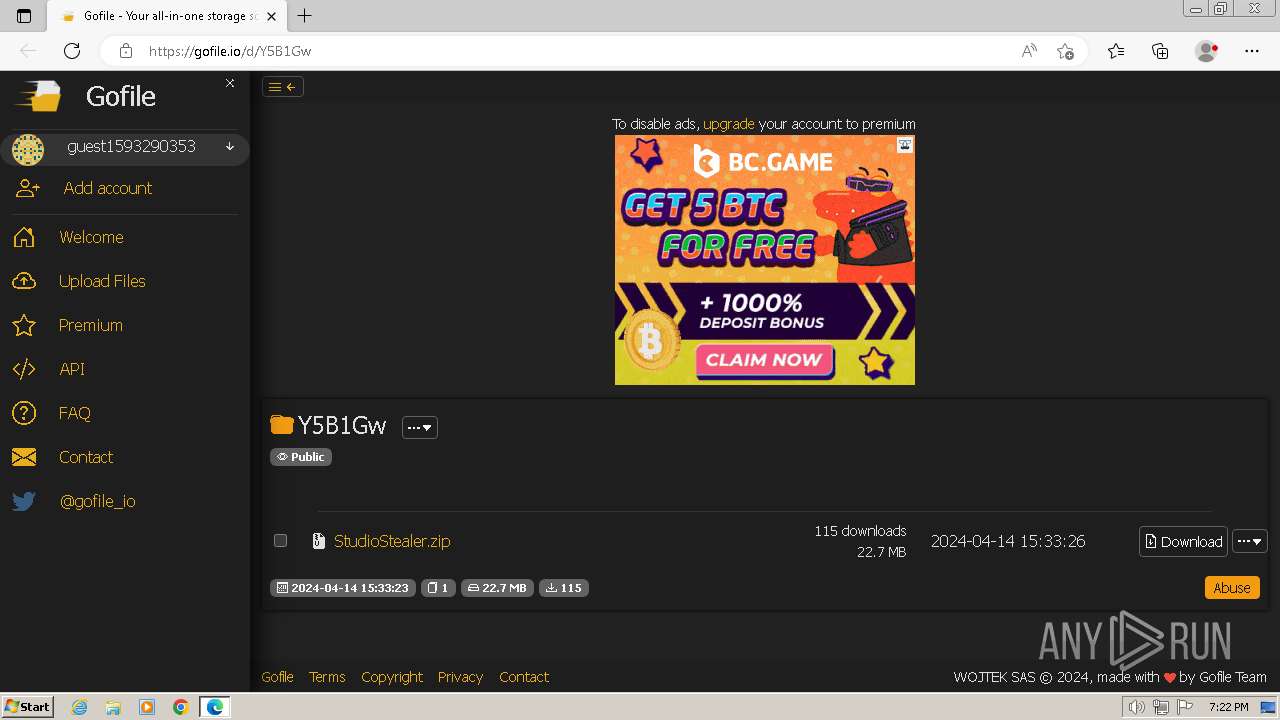This screenshot has height=720, width=1280.
Task: Open Contact in the sidebar
Action: (x=86, y=457)
